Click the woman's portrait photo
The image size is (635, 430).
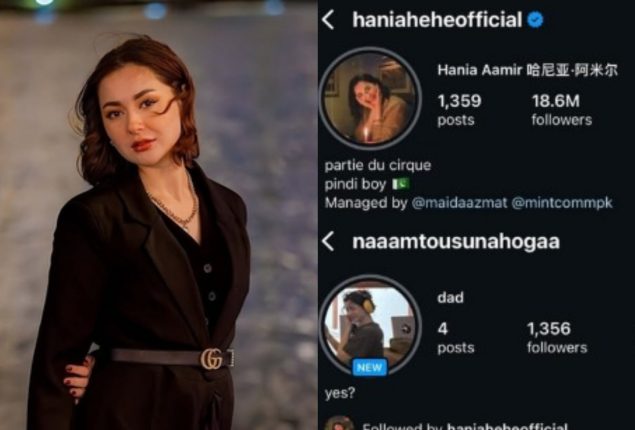tap(158, 215)
